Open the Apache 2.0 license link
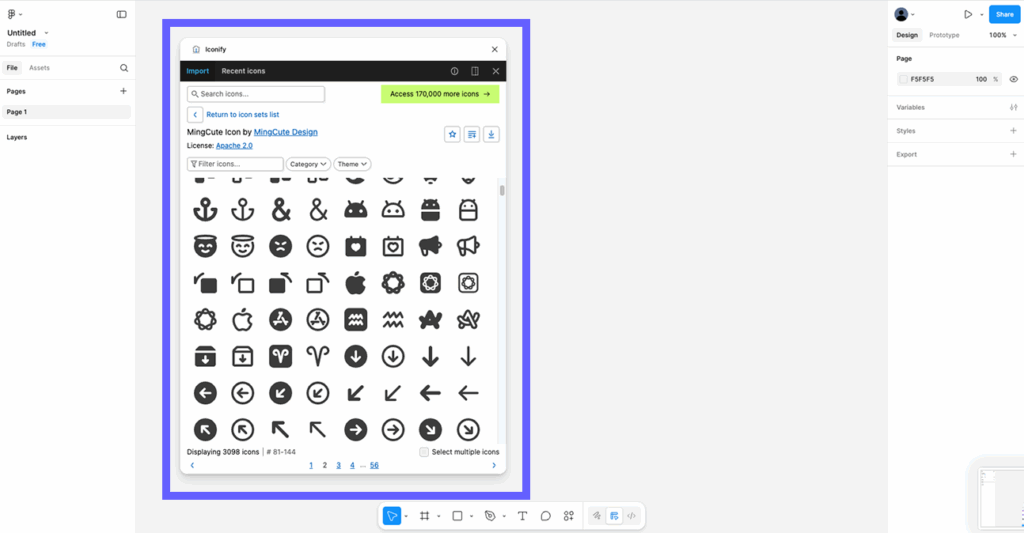1024x533 pixels. click(x=234, y=146)
